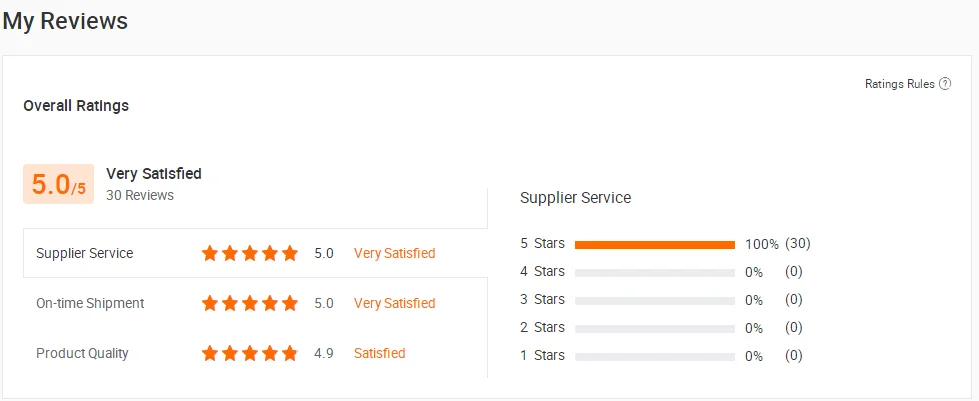Click the Supplier Service star rating icons
The height and width of the screenshot is (401, 979).
250,253
